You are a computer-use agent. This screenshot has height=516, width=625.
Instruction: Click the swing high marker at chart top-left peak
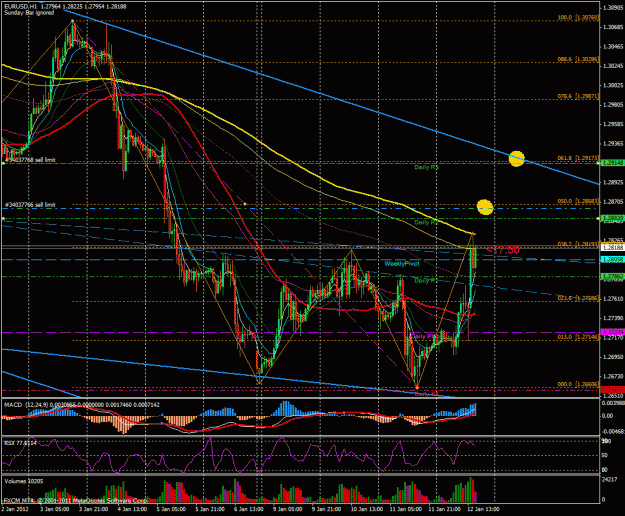point(73,21)
